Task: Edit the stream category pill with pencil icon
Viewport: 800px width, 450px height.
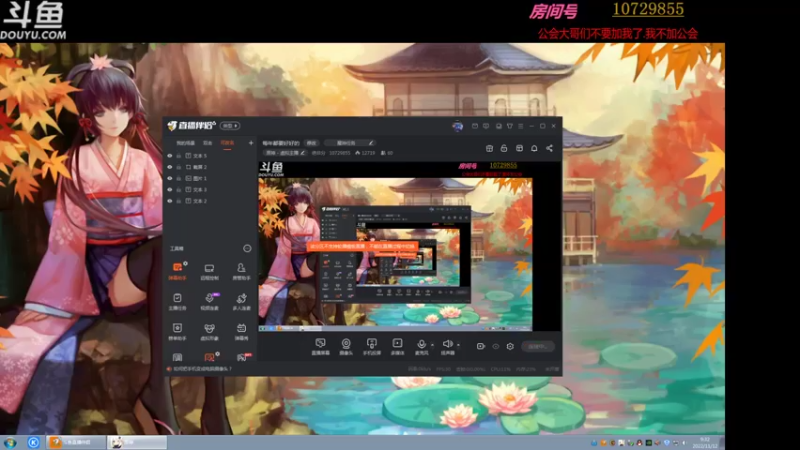Action: click(285, 153)
